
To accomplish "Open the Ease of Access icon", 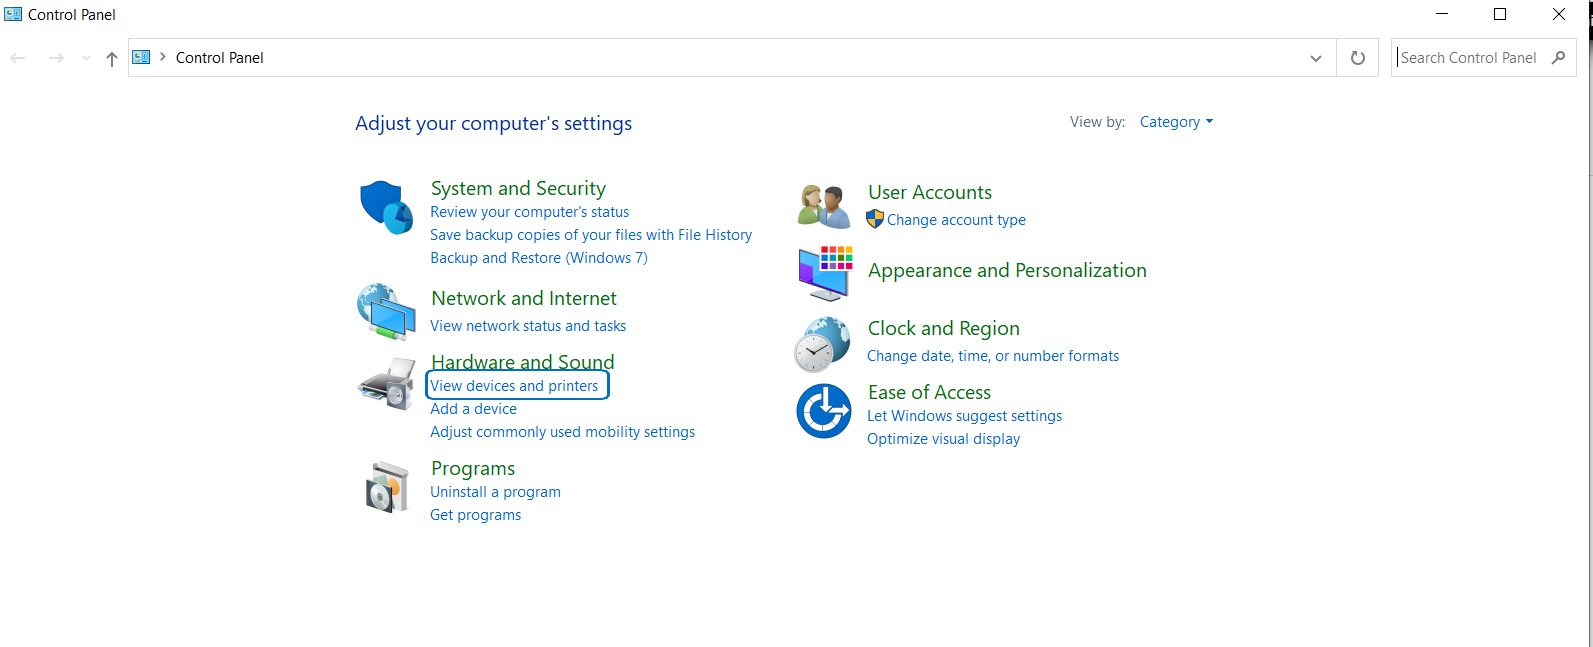I will click(x=823, y=411).
